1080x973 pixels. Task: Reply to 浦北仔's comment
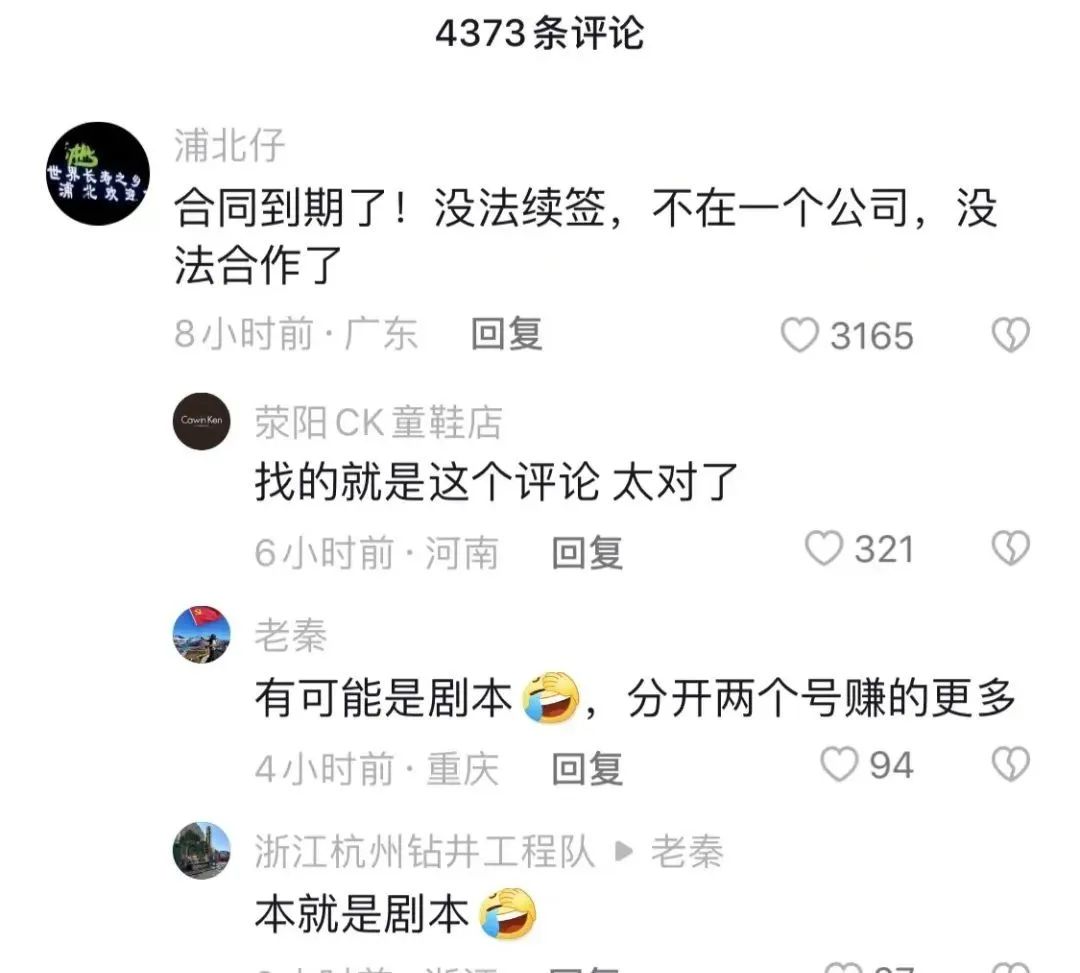coord(507,335)
